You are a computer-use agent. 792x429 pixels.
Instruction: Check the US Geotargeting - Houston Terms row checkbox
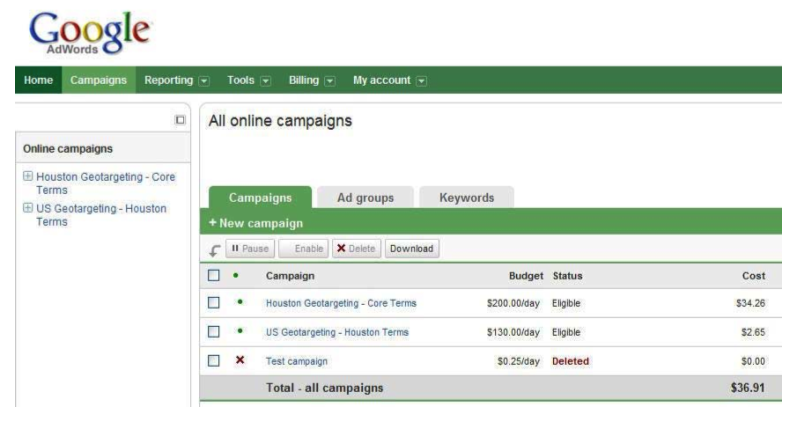pyautogui.click(x=214, y=331)
